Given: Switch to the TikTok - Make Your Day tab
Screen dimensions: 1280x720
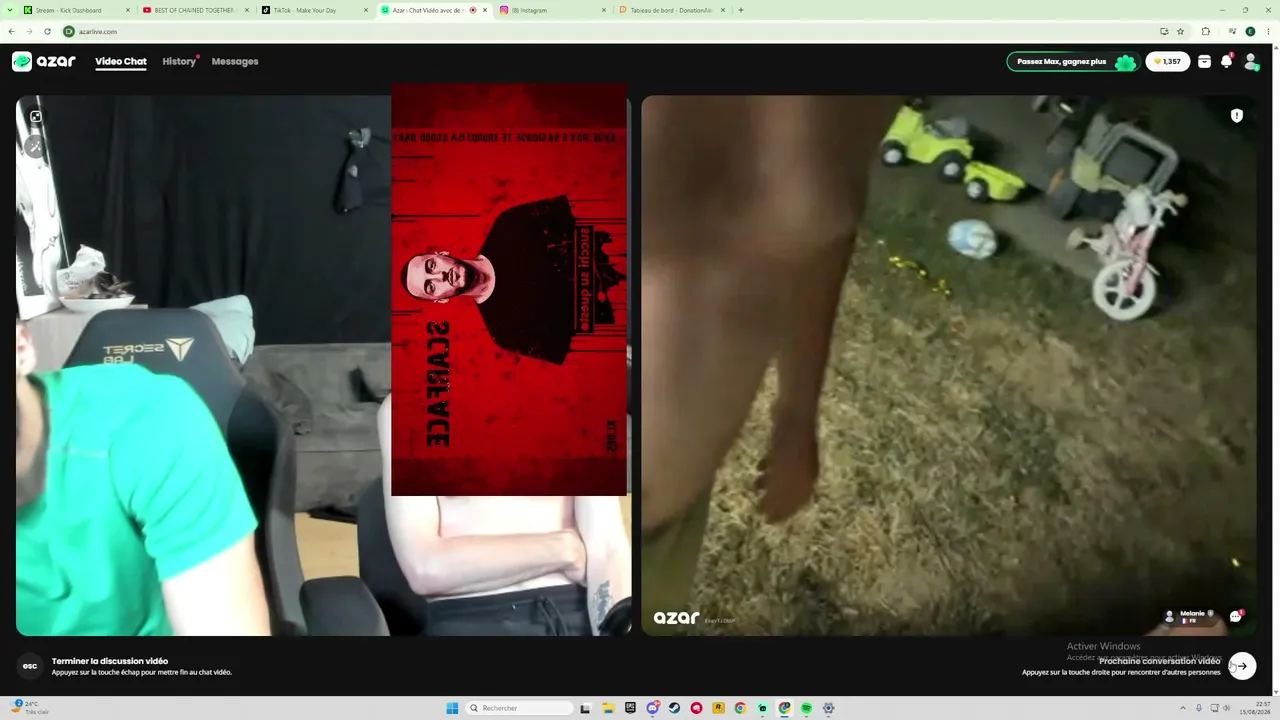Looking at the screenshot, I should click(x=314, y=10).
